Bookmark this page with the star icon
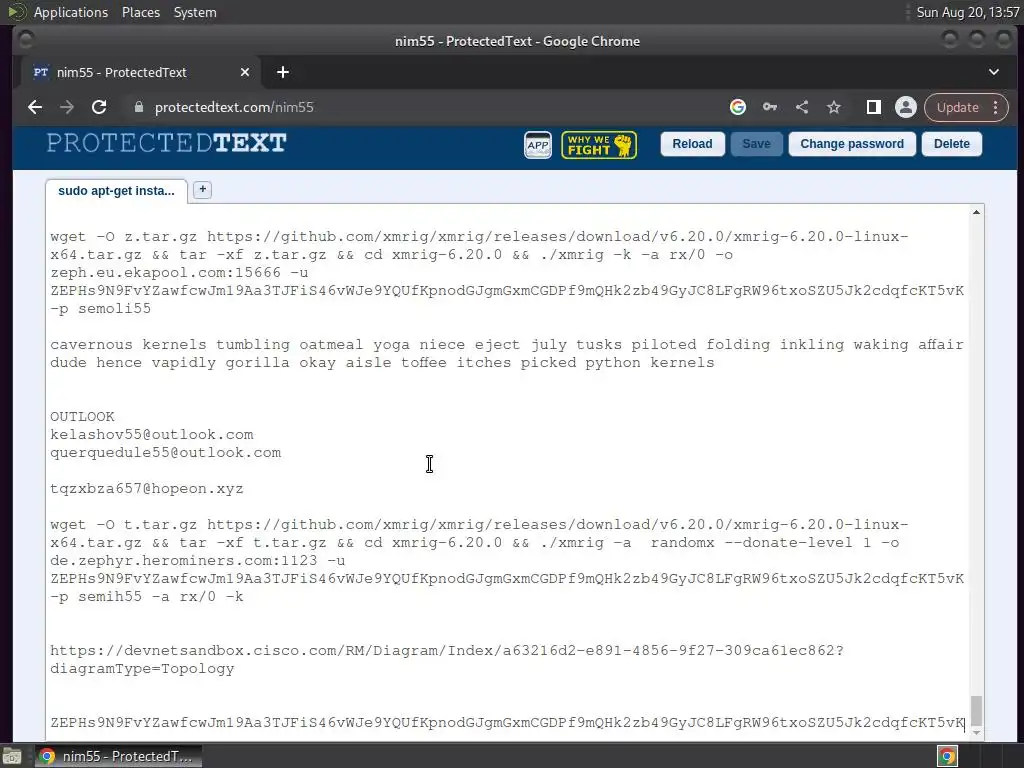1024x768 pixels. pyautogui.click(x=834, y=107)
